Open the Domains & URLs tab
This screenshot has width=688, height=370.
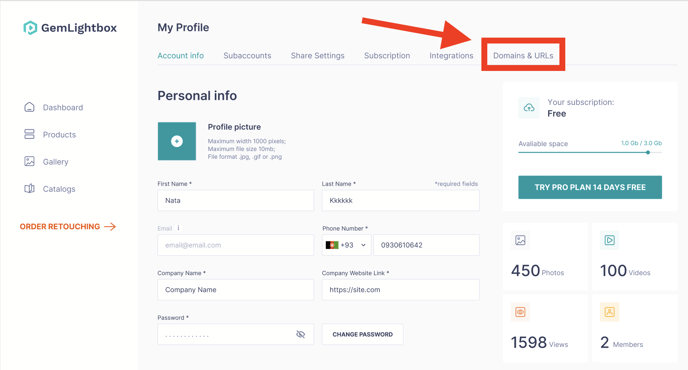[x=523, y=56]
